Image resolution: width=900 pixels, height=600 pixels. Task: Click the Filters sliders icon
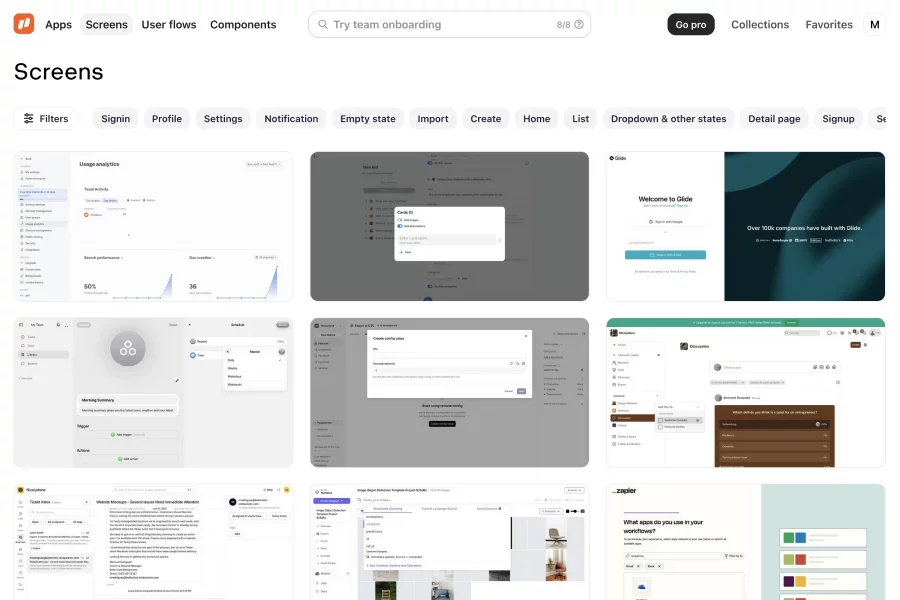click(x=29, y=119)
